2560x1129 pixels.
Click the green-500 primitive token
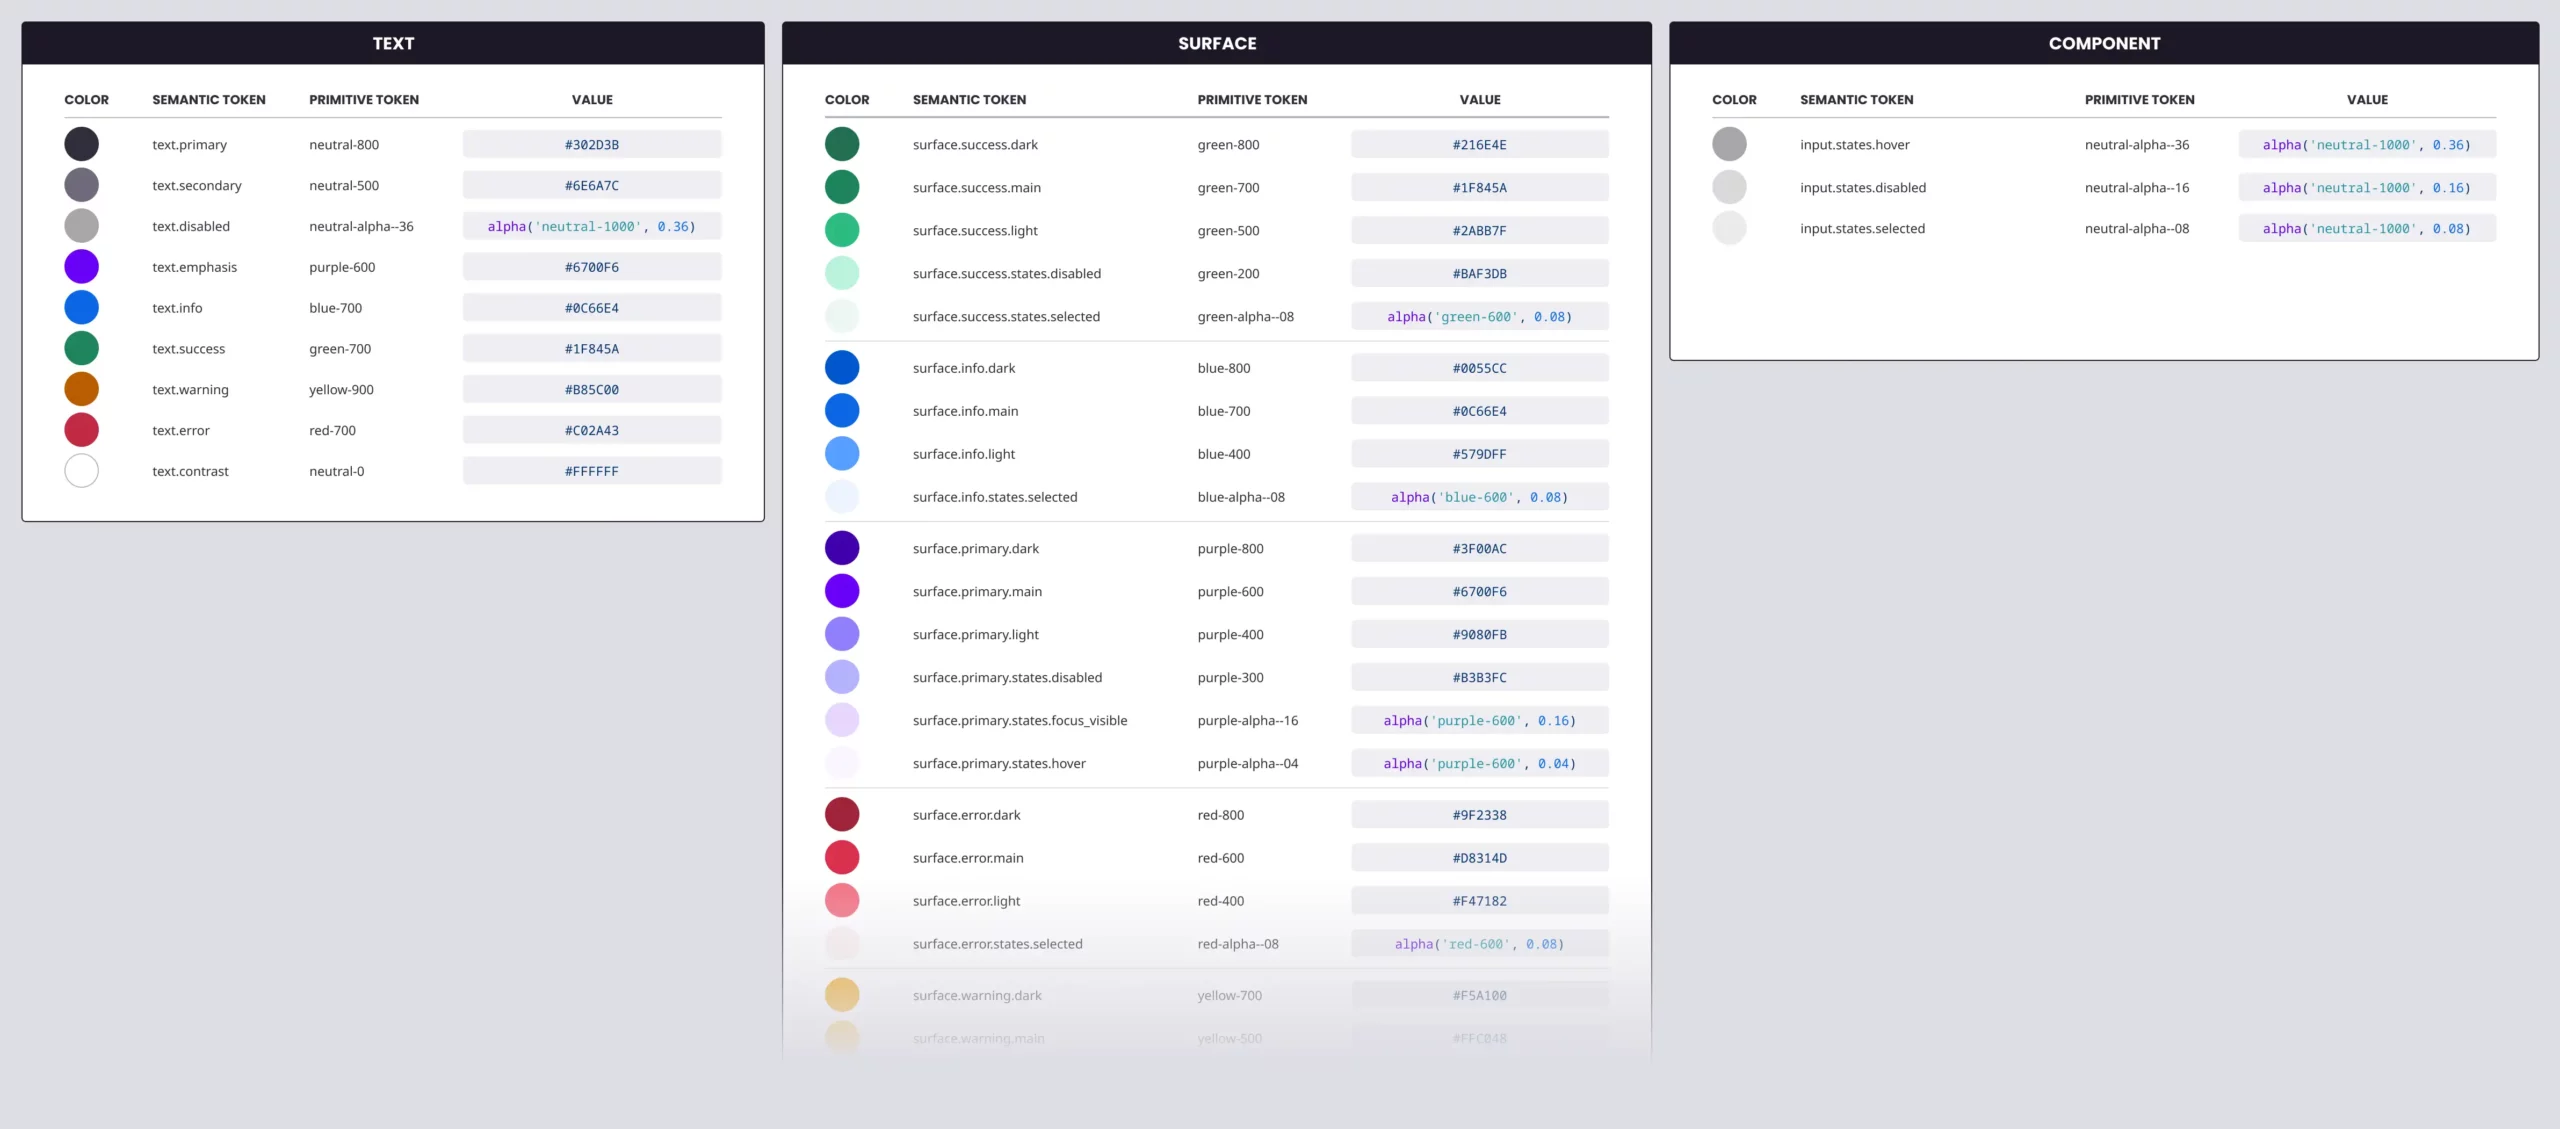[x=1228, y=230]
